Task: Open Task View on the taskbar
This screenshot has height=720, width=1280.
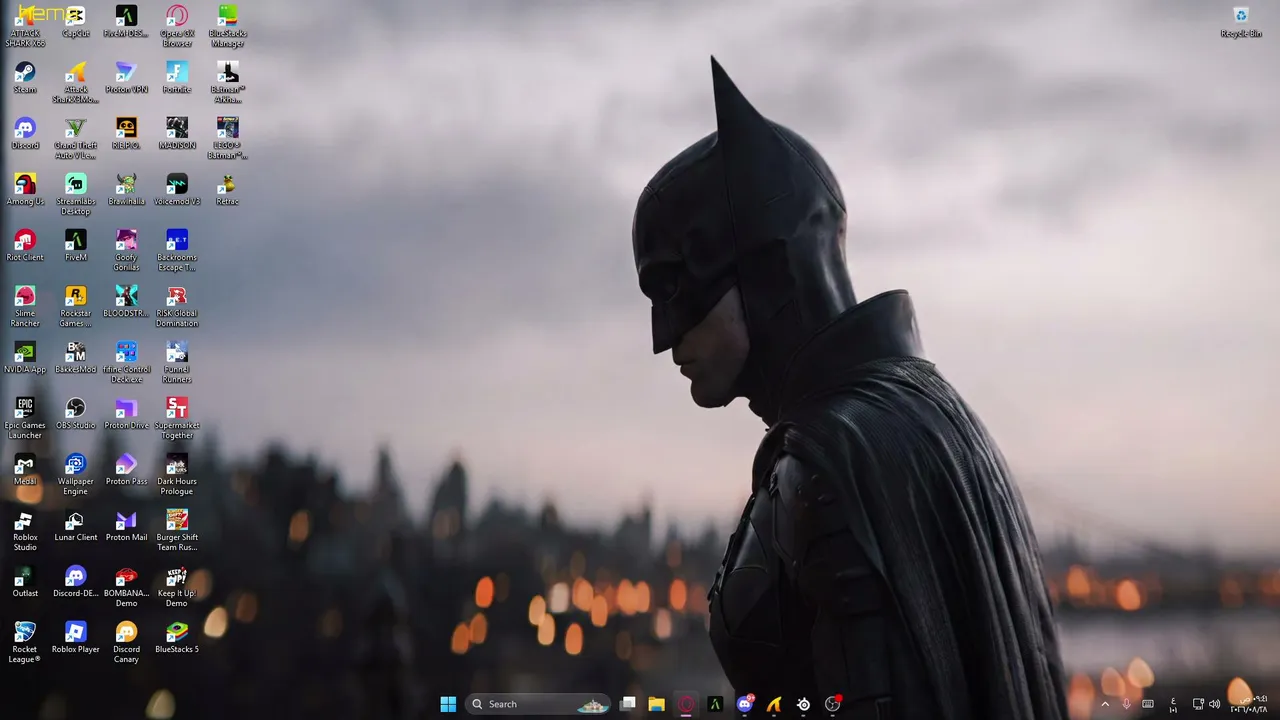Action: 628,704
